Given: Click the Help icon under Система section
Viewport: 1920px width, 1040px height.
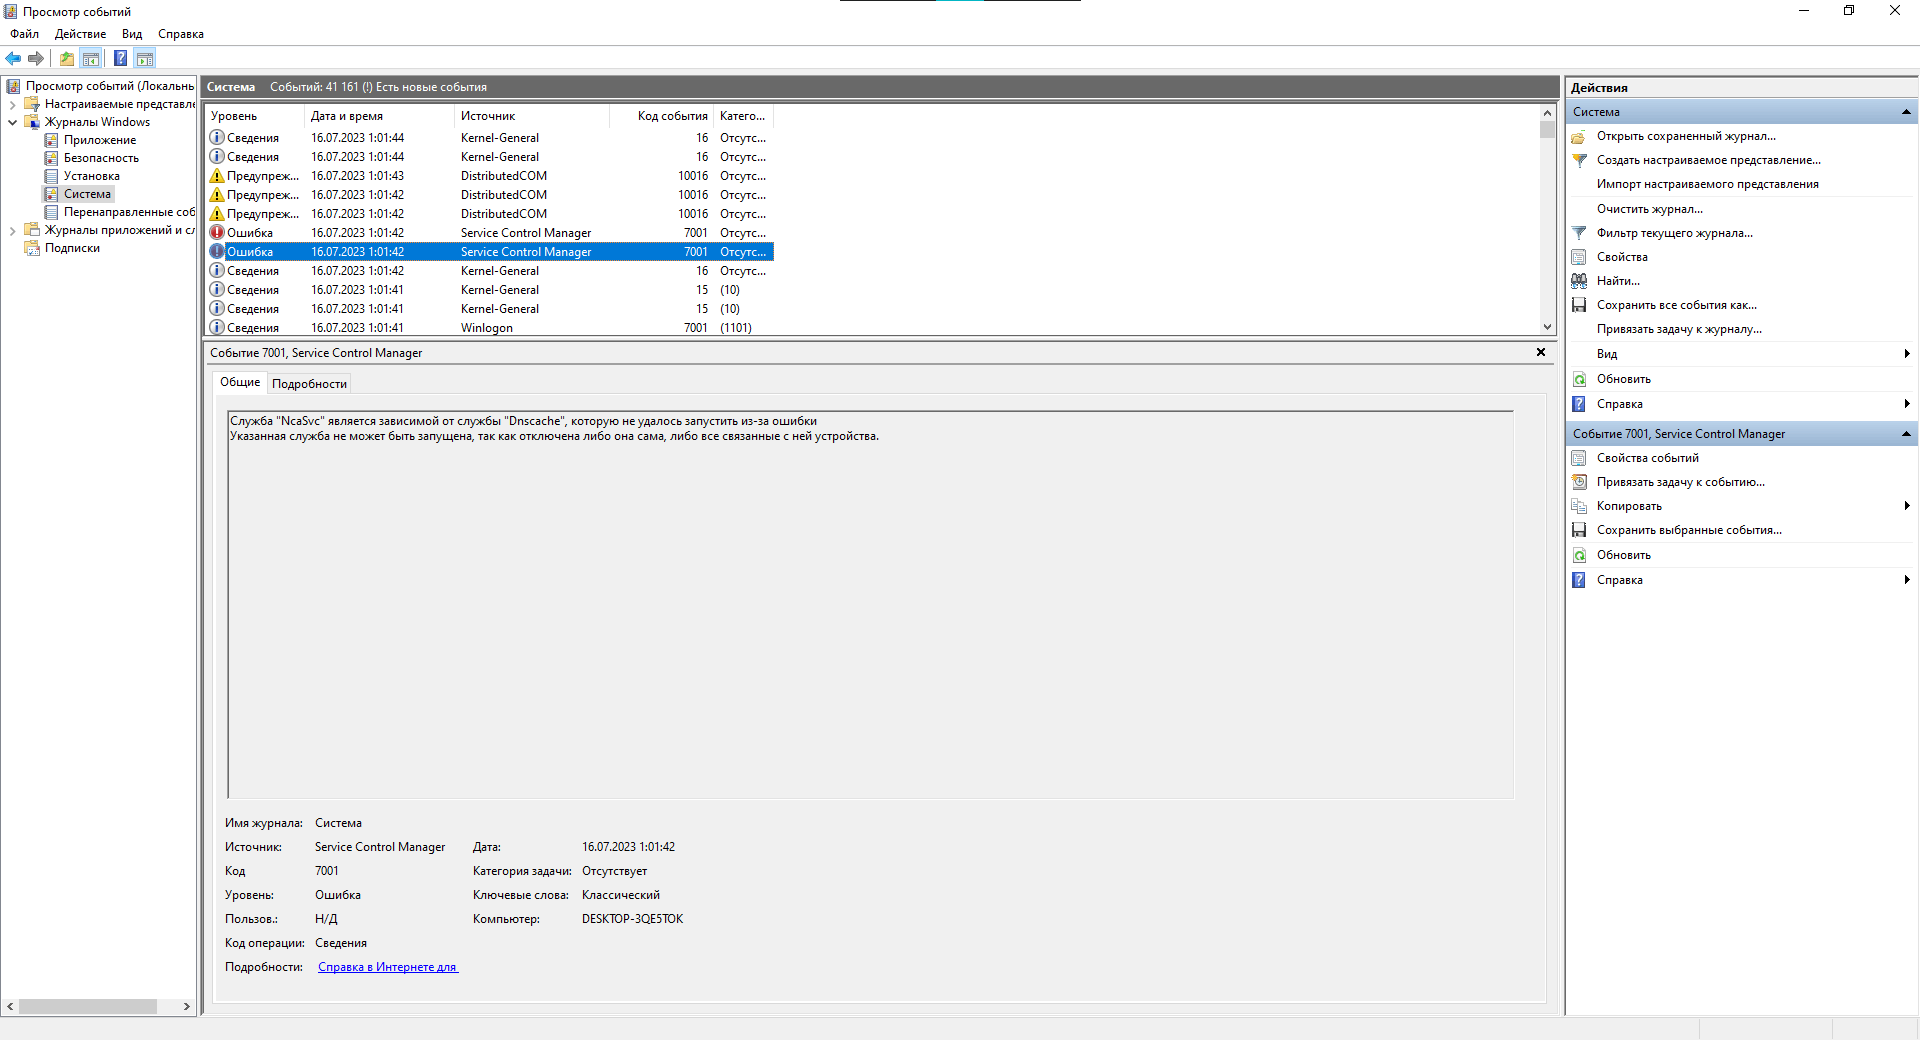Looking at the screenshot, I should pos(1579,404).
